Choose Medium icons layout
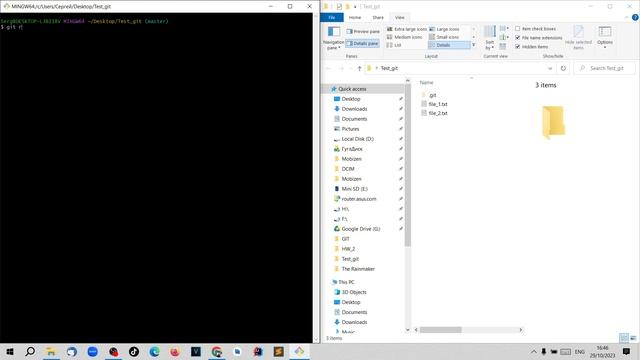This screenshot has height=360, width=640. point(404,37)
